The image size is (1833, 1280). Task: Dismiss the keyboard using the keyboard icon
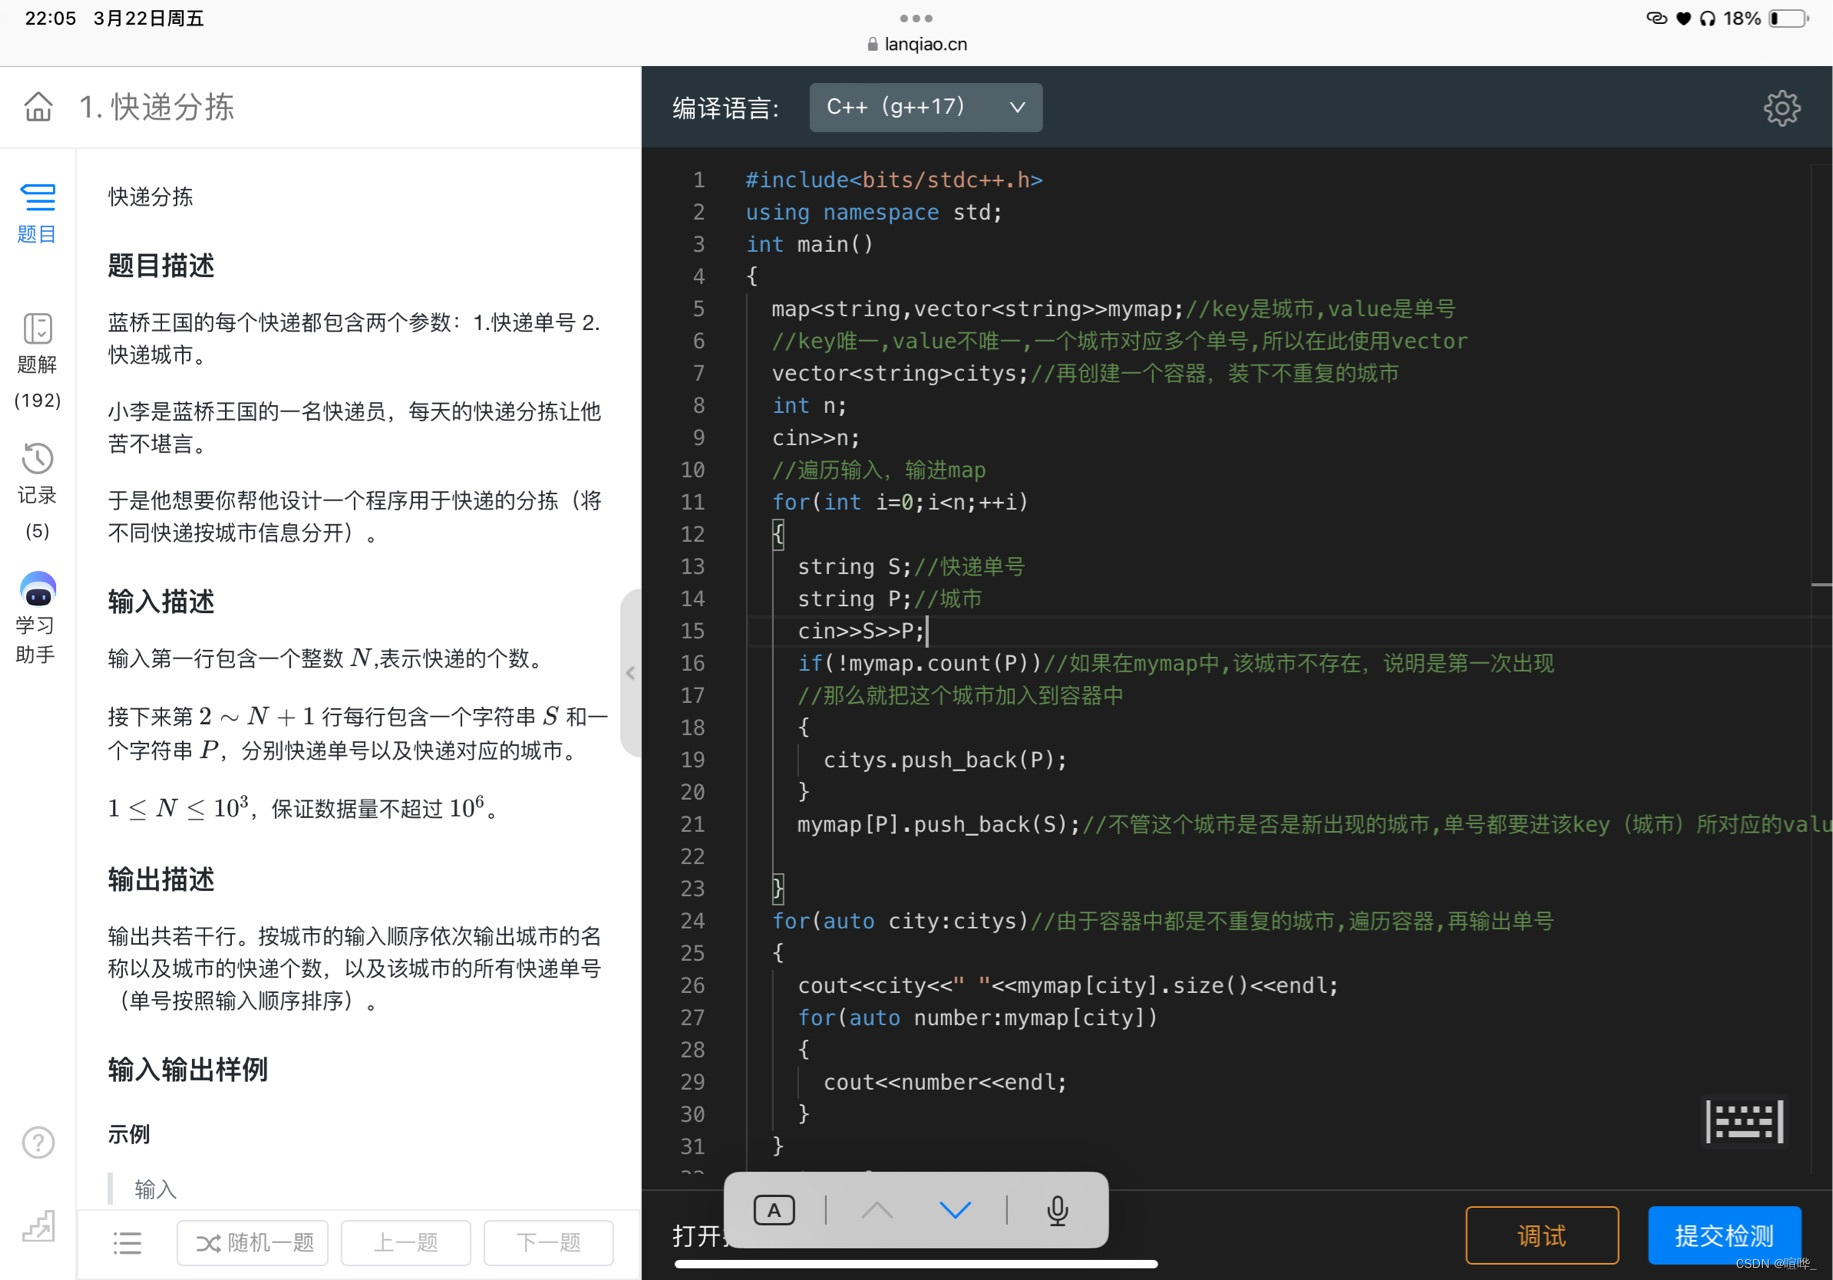pos(1744,1121)
